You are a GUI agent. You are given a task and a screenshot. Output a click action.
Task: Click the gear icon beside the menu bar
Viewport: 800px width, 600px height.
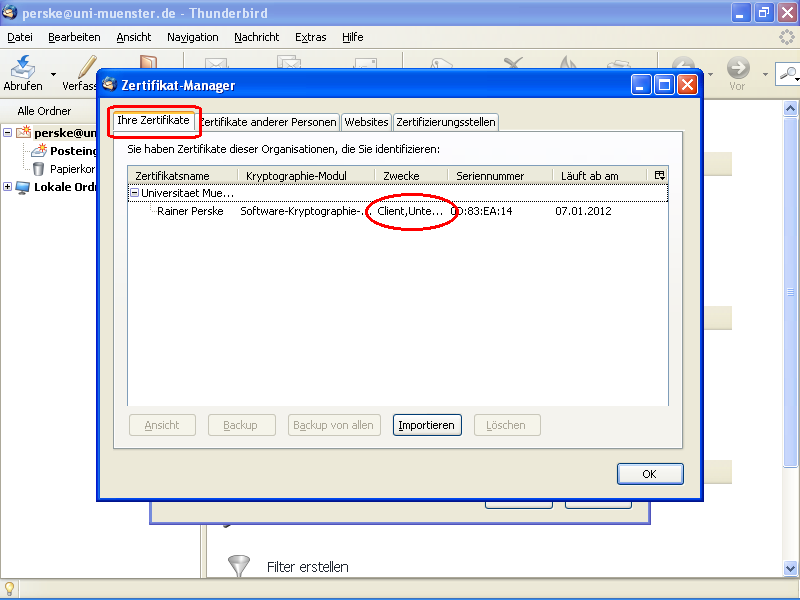(786, 37)
